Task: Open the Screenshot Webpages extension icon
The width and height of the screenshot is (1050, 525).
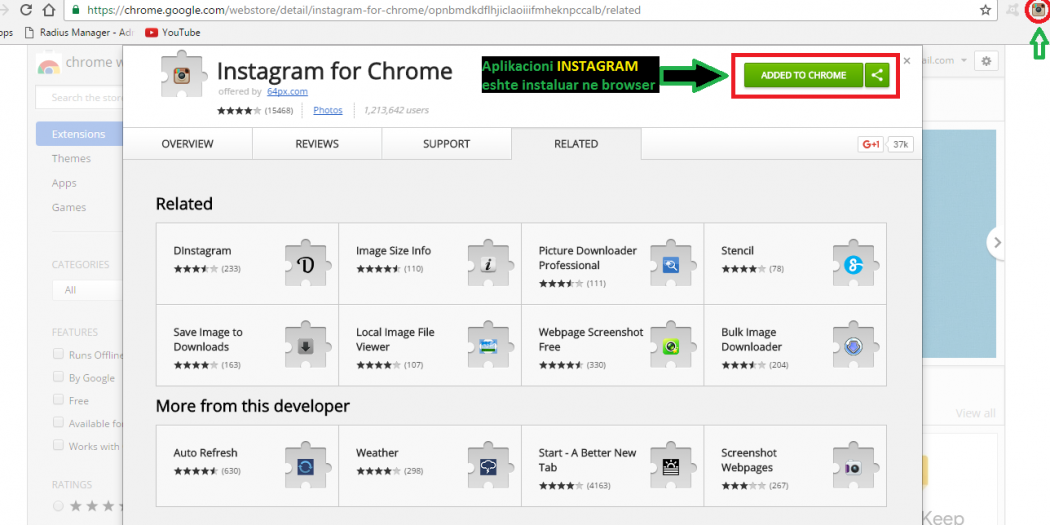Action: pyautogui.click(x=854, y=467)
